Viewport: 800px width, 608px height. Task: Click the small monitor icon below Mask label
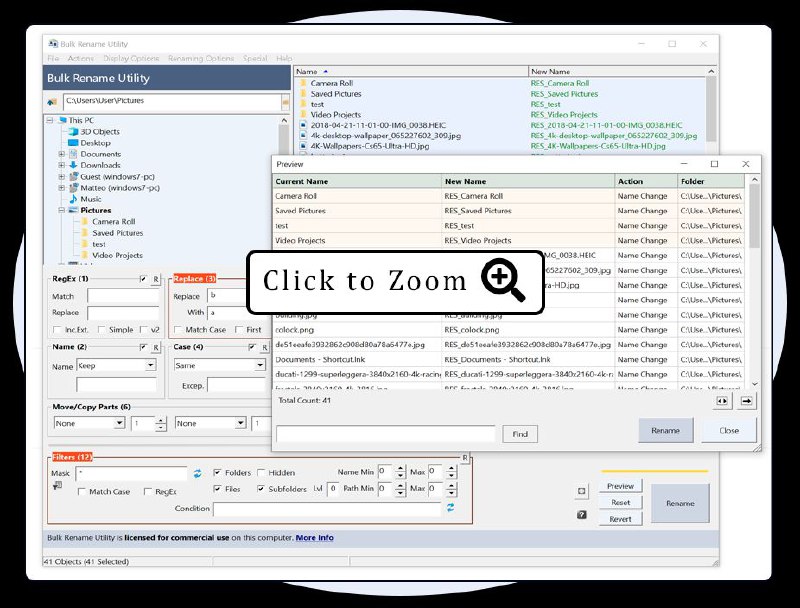(57, 486)
